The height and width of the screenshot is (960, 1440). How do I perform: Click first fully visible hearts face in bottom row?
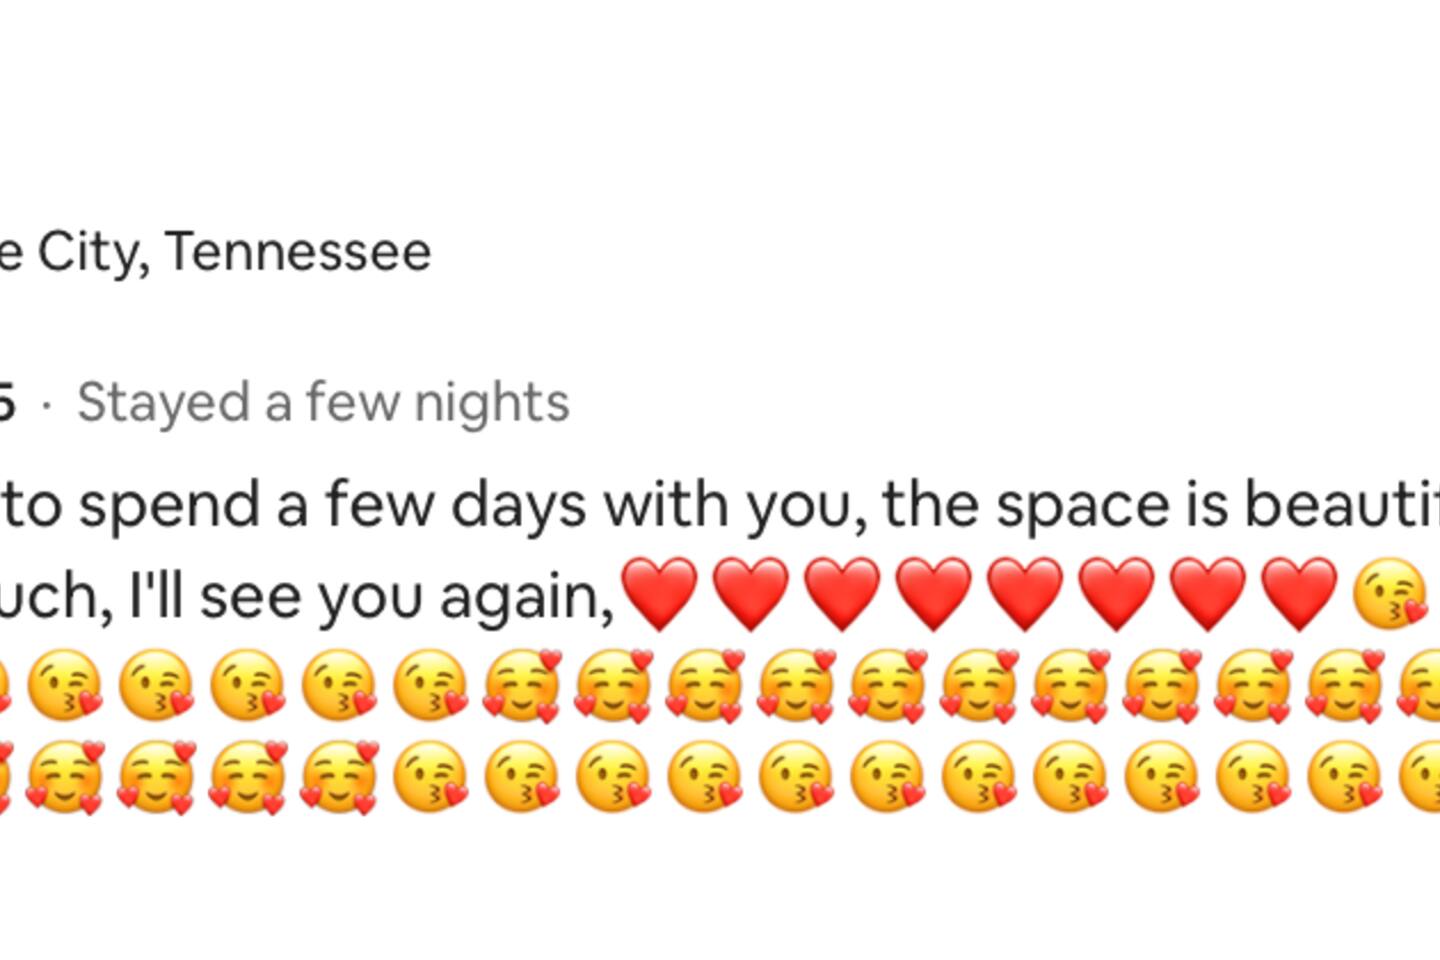click(x=64, y=777)
